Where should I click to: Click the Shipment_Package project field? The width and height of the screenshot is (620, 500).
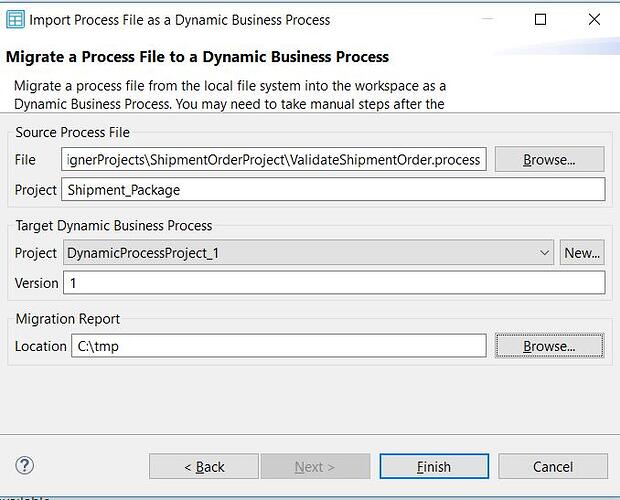pos(334,190)
